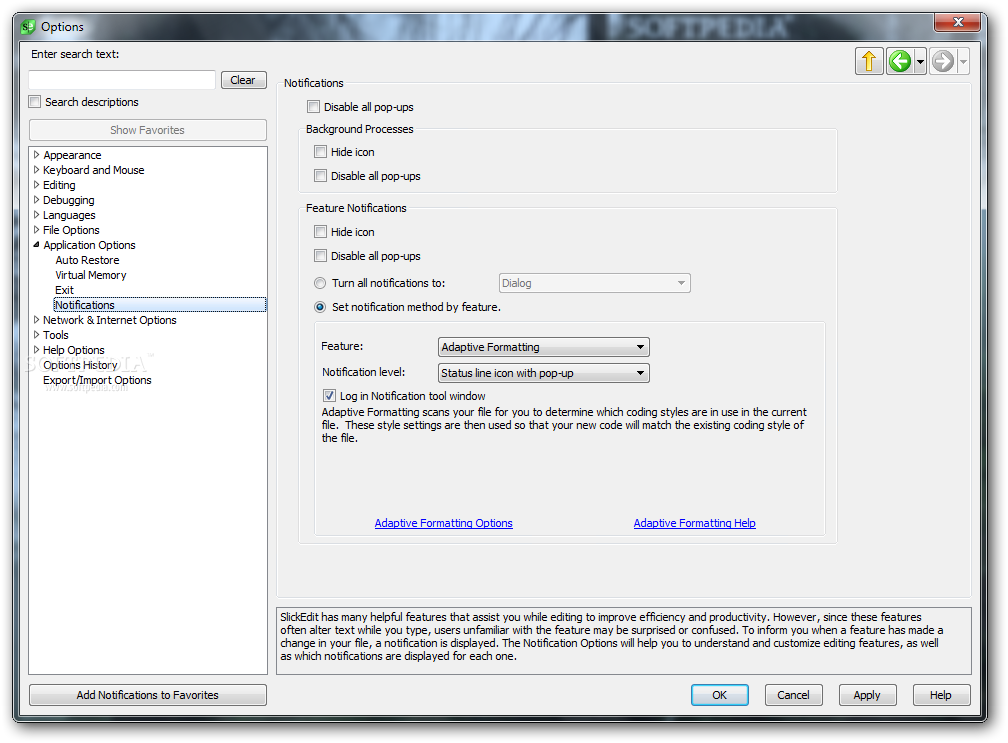Expand the Appearance tree node
The height and width of the screenshot is (743, 1008).
(37, 155)
